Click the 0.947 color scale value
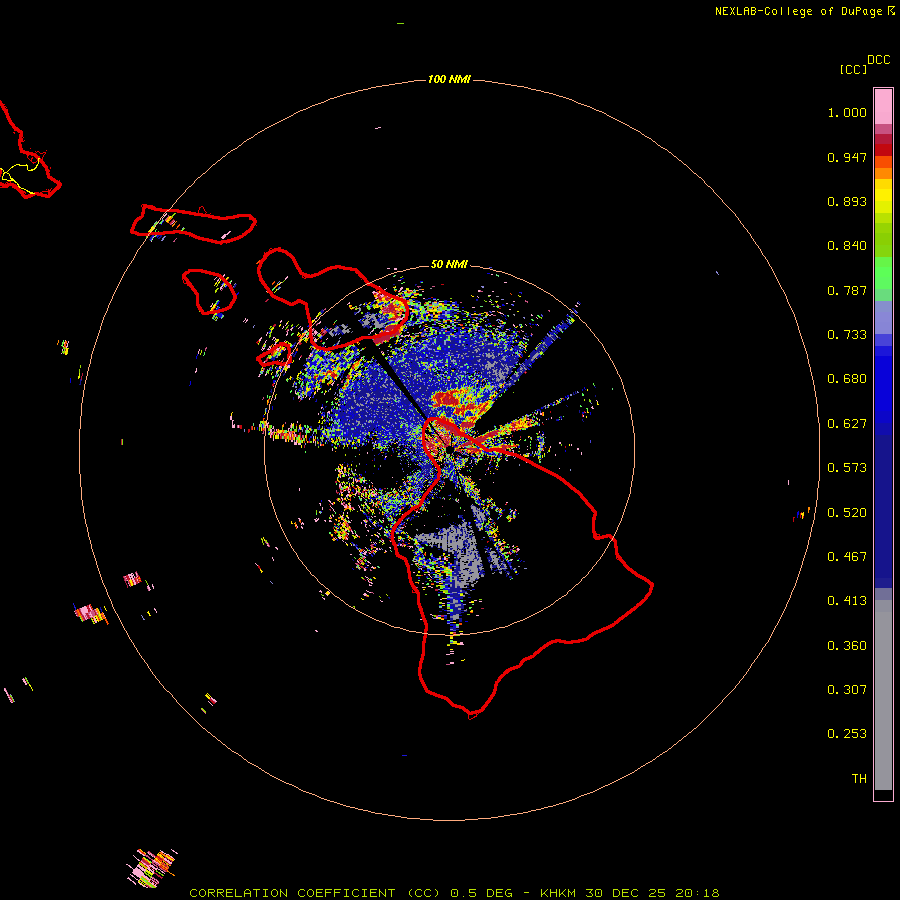The height and width of the screenshot is (900, 900). [847, 157]
